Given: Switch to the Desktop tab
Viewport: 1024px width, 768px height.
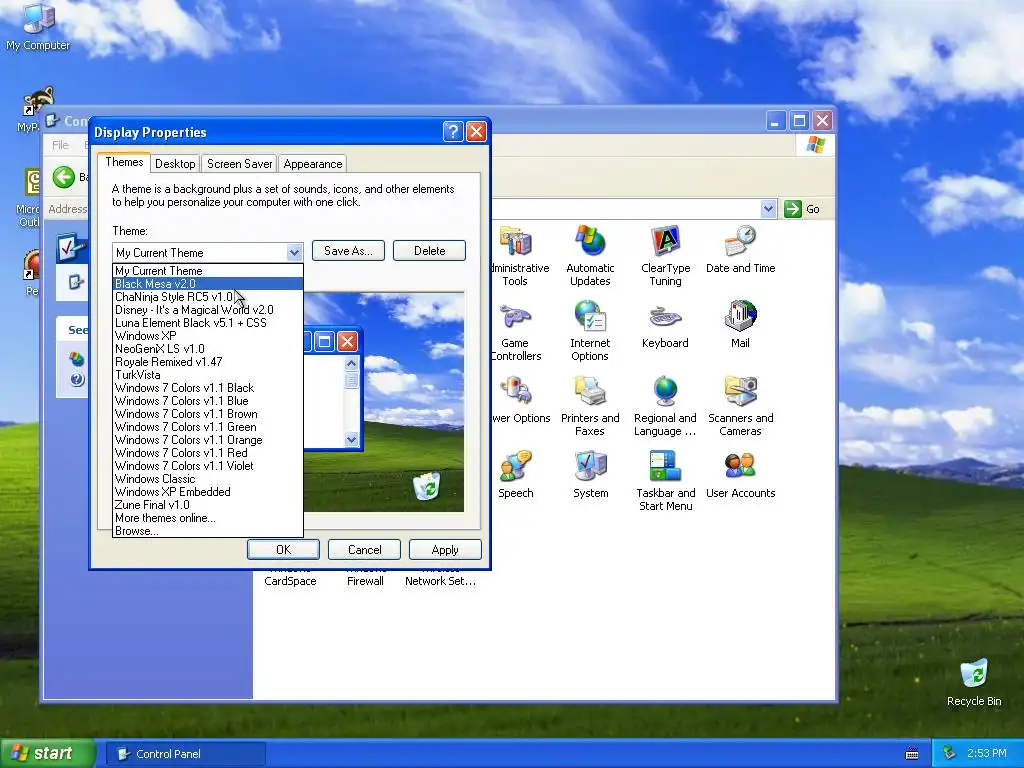Looking at the screenshot, I should pyautogui.click(x=175, y=164).
